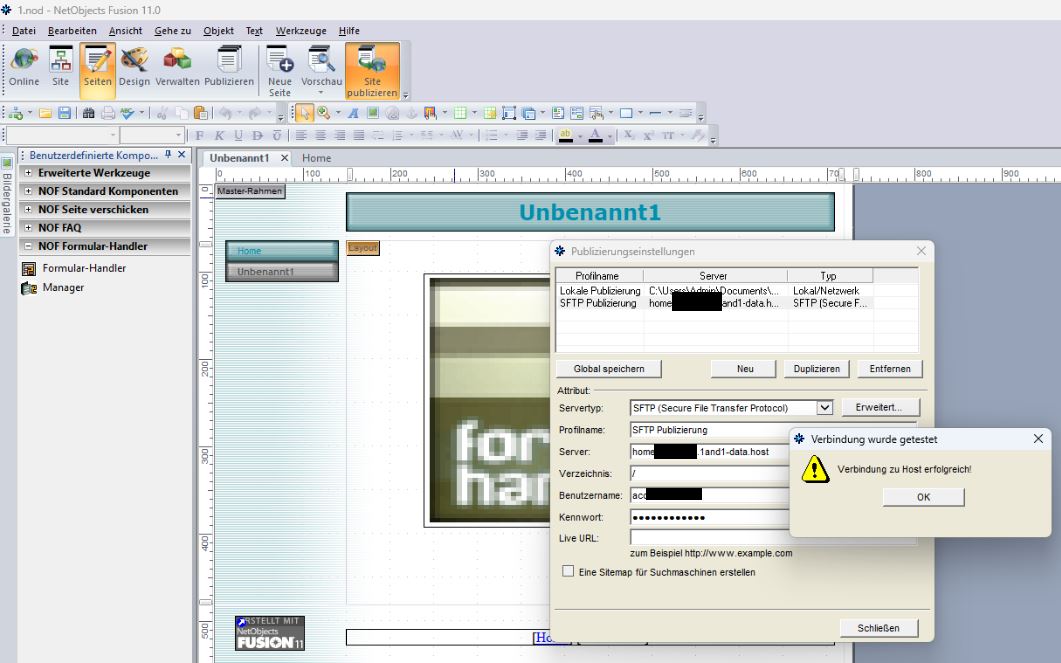Click the Schließen button
The height and width of the screenshot is (663, 1061).
click(878, 628)
